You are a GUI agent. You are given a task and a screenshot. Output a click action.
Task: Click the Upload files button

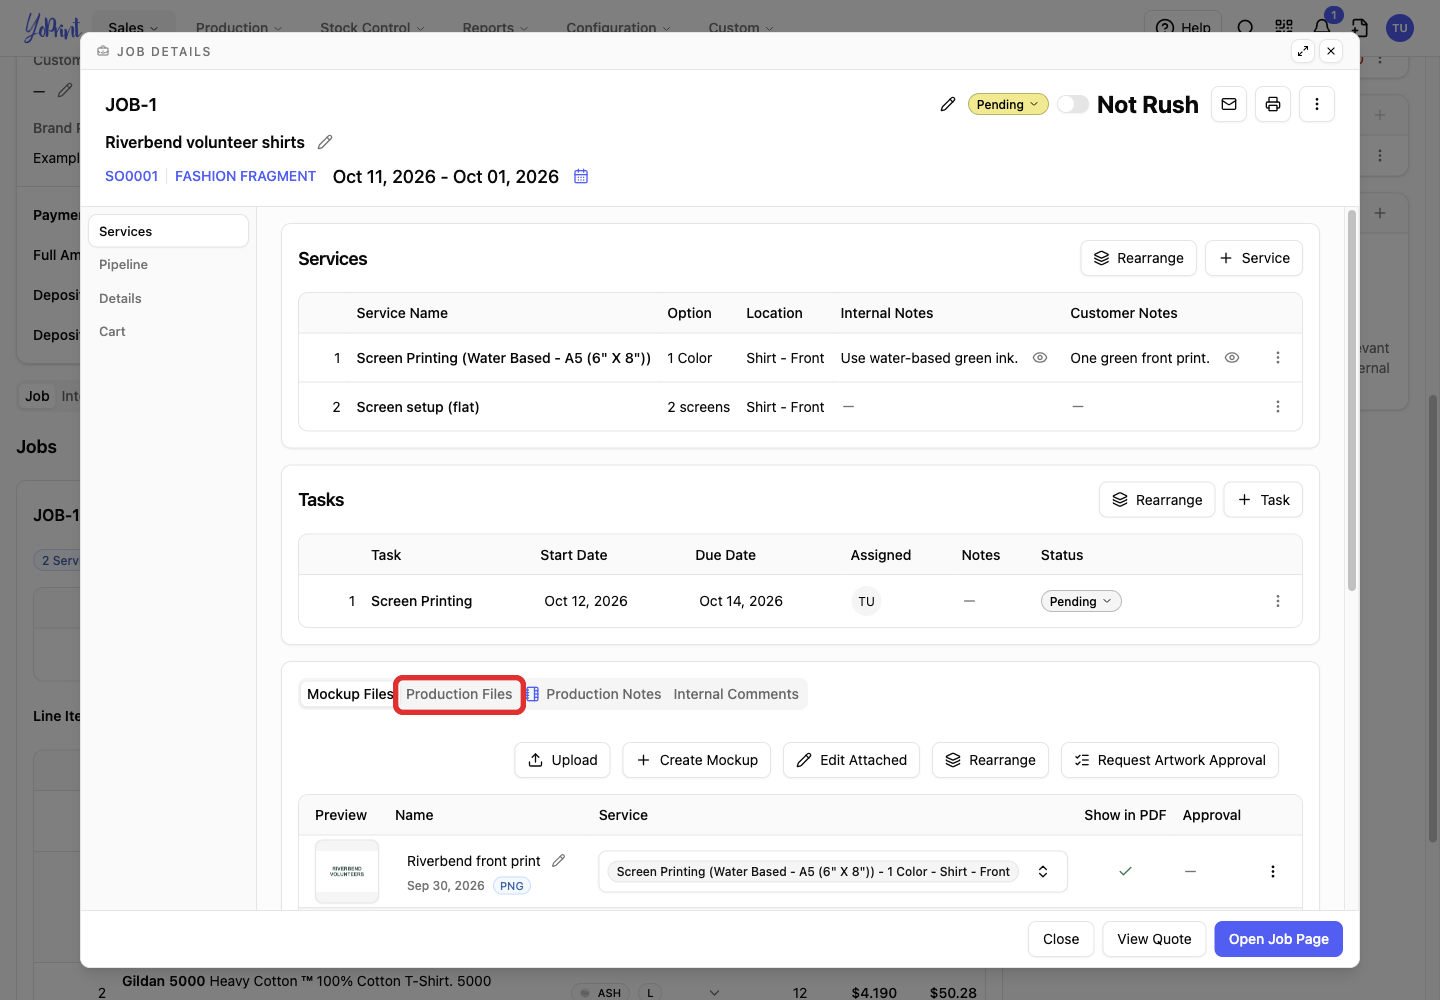click(562, 760)
